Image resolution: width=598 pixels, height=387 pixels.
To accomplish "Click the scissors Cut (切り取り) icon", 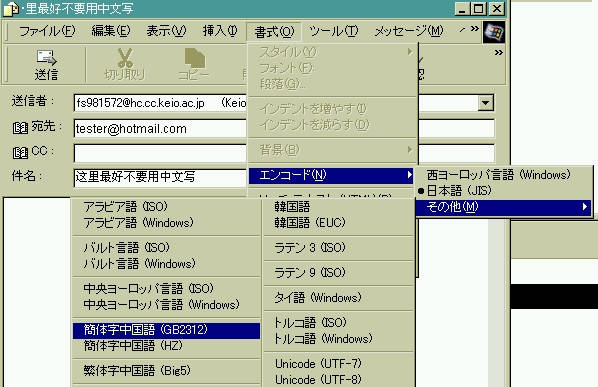I will (125, 58).
